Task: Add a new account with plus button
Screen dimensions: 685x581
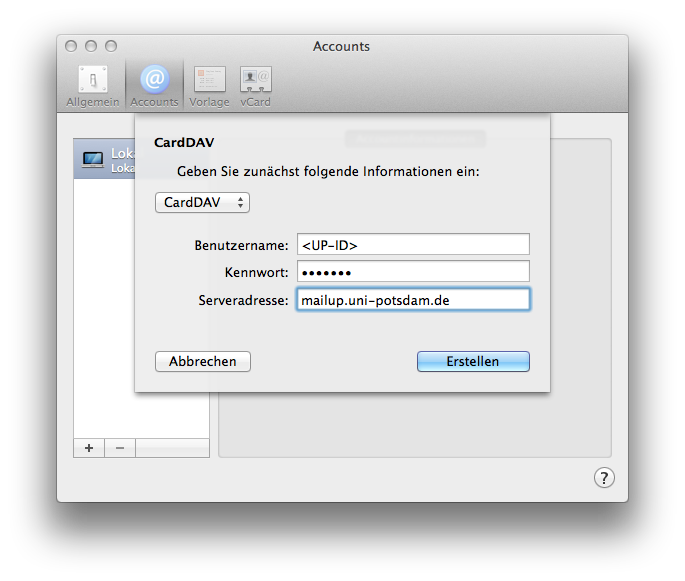Action: tap(89, 448)
